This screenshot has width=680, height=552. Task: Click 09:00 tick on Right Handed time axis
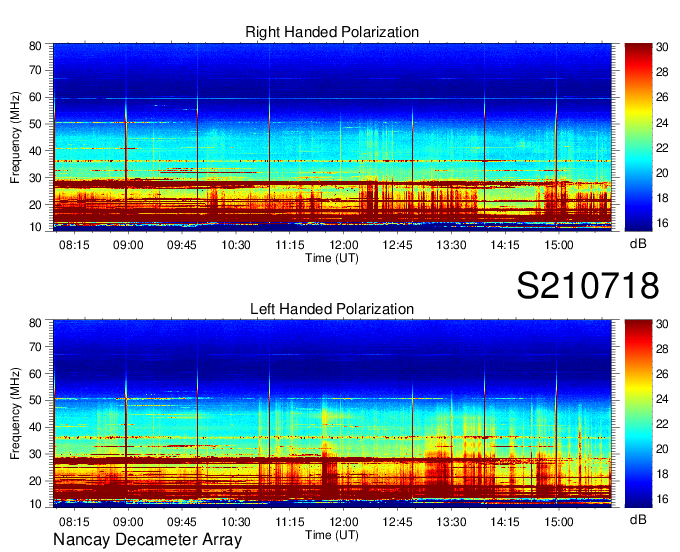[128, 245]
